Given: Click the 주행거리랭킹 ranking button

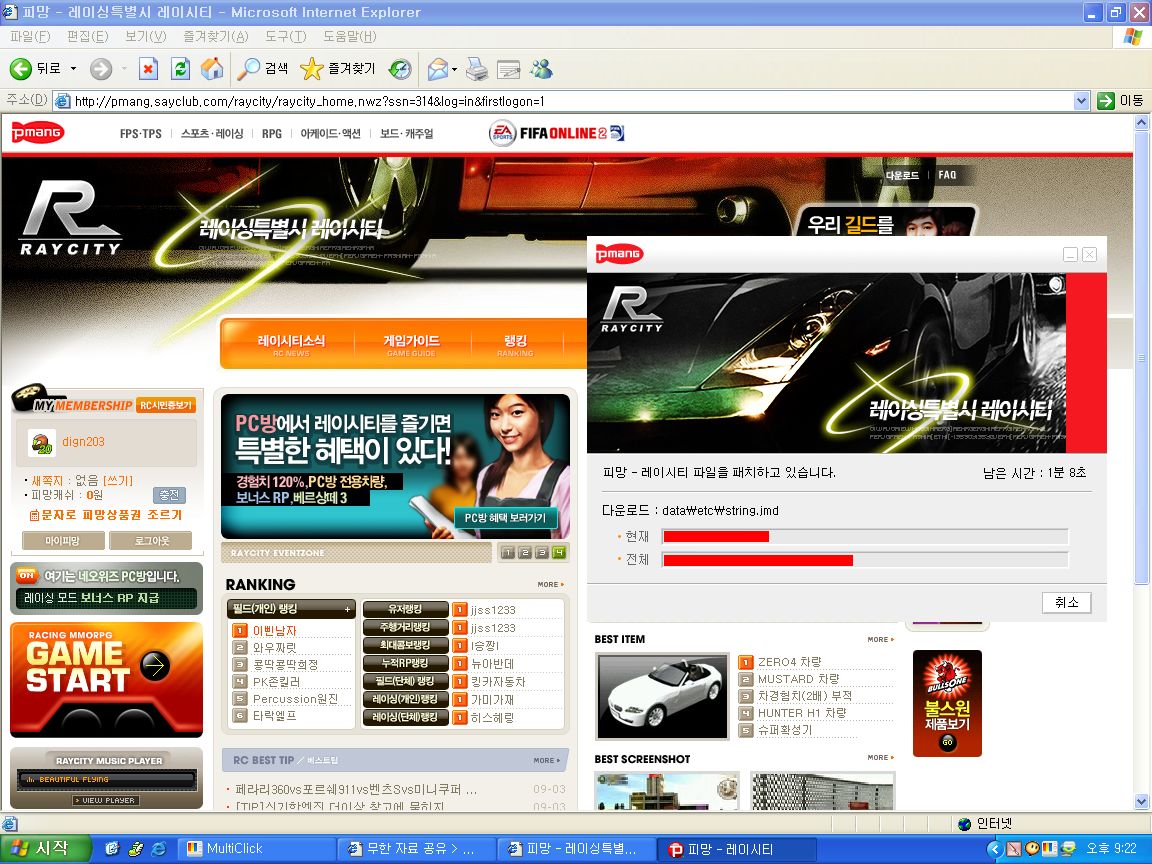Looking at the screenshot, I should coord(406,627).
